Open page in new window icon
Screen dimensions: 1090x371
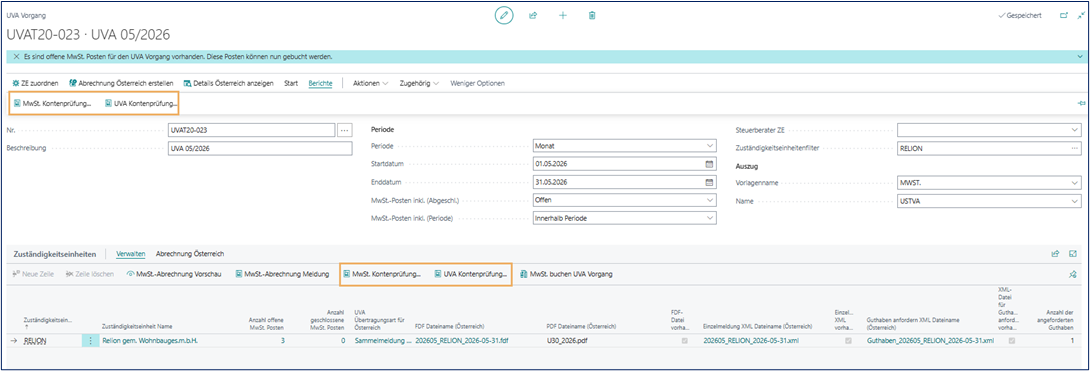1064,15
